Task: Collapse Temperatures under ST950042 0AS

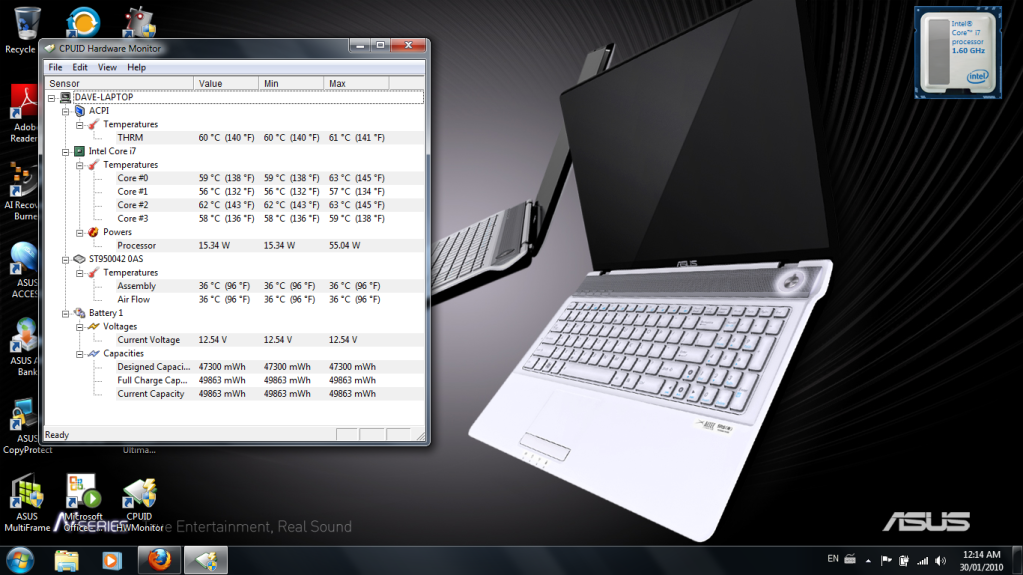Action: (x=80, y=273)
